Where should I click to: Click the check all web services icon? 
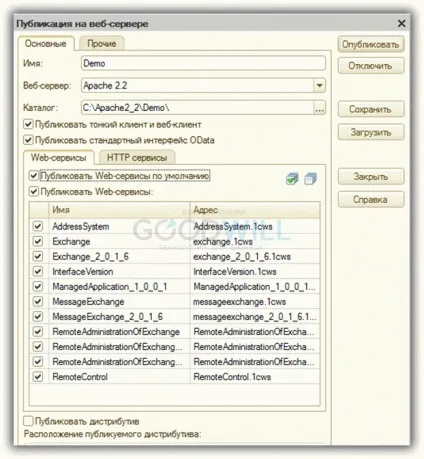(x=292, y=179)
